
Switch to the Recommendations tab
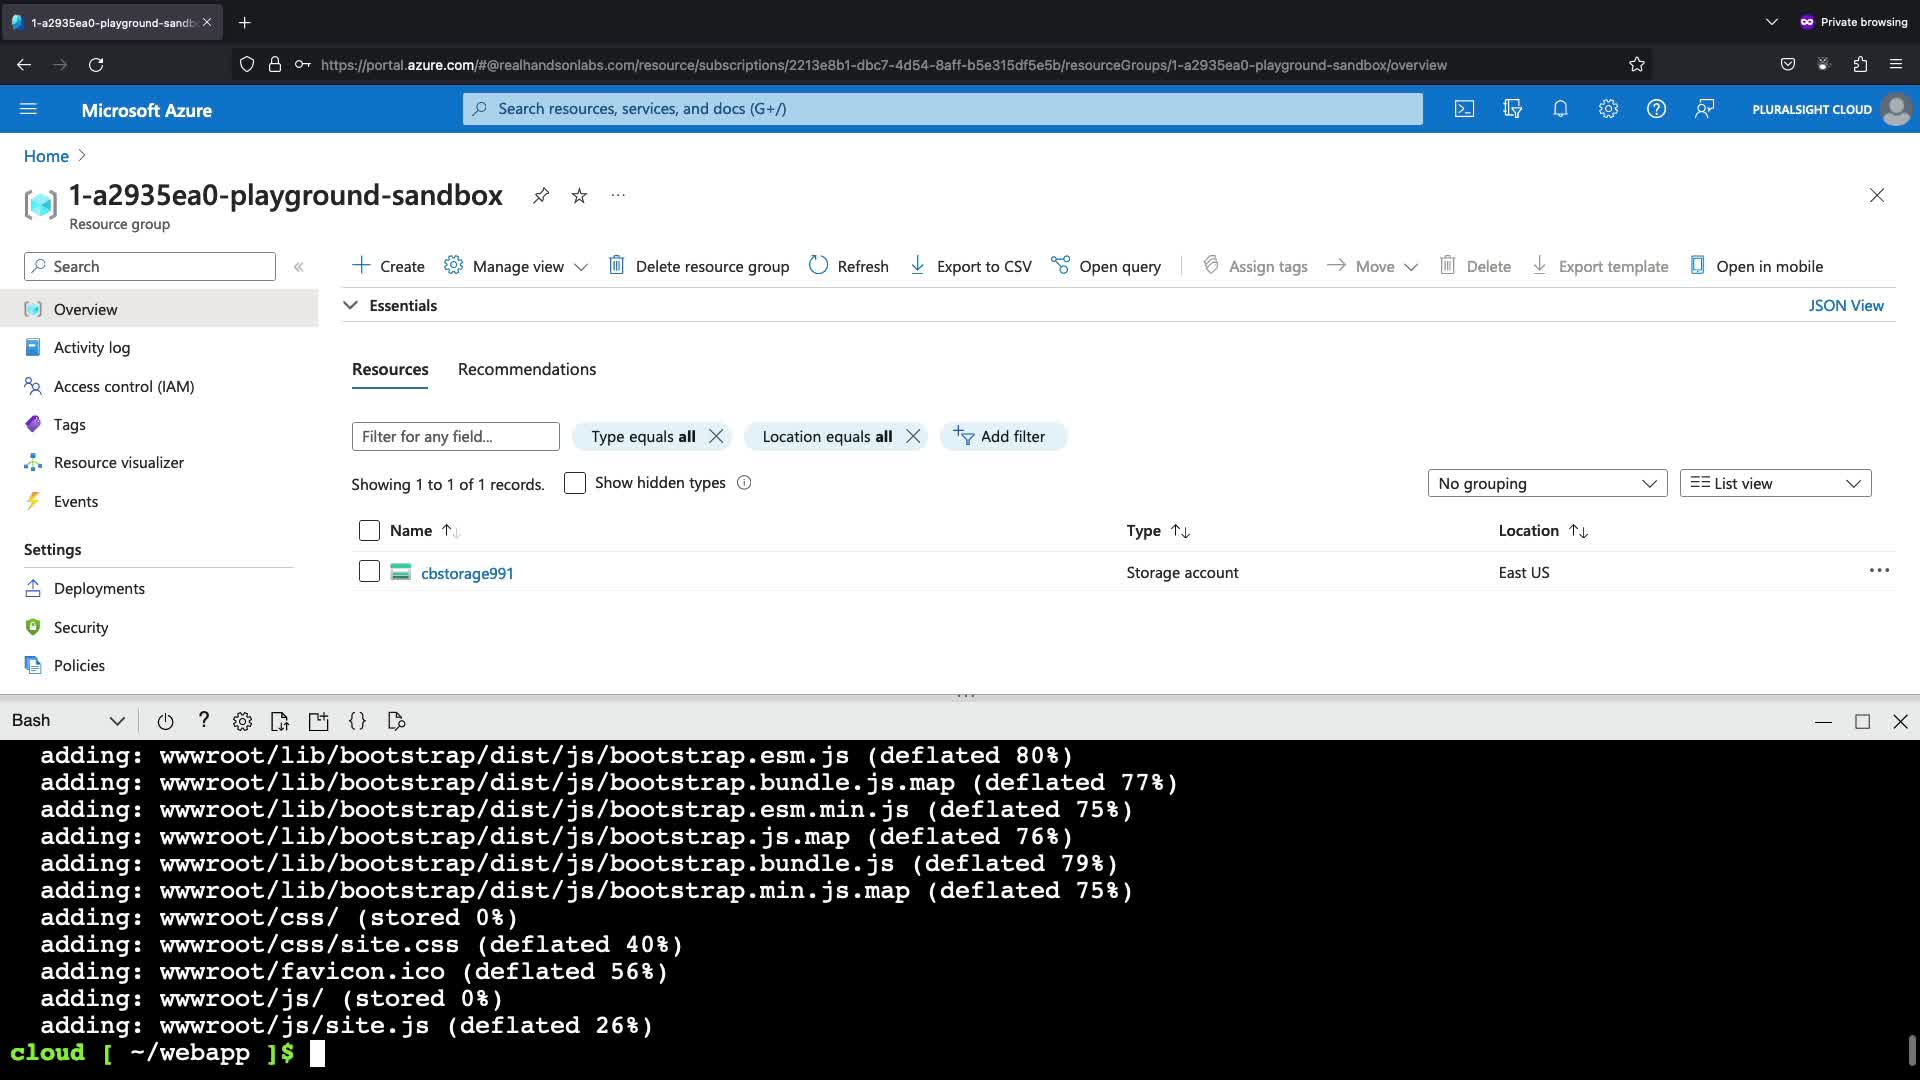(x=527, y=369)
